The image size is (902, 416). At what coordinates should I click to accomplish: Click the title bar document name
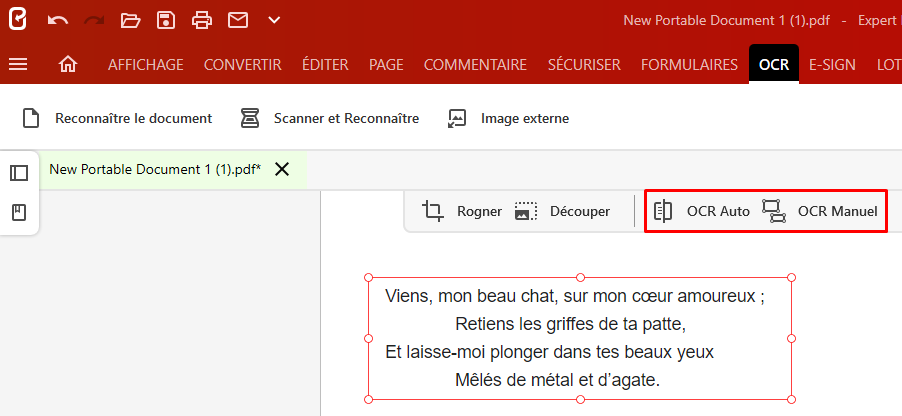pyautogui.click(x=727, y=21)
